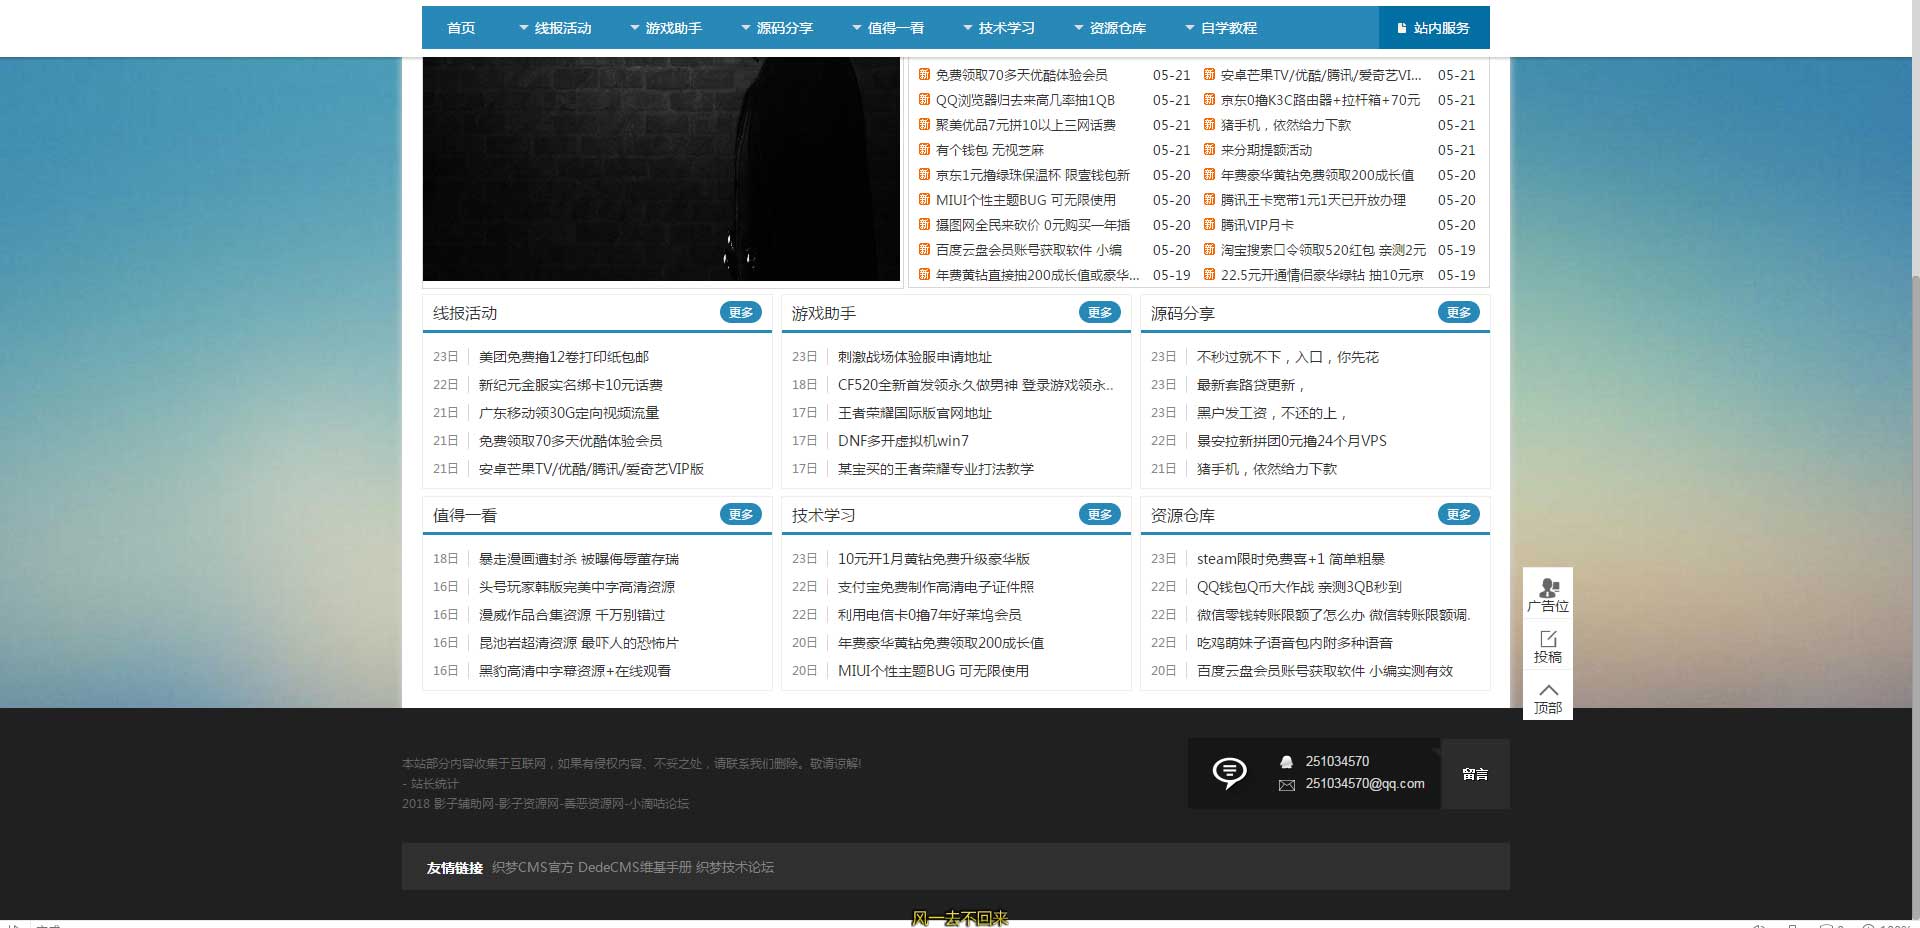Open the speech bubble message icon in footer
Screen dimensions: 1920x928
click(x=1228, y=772)
